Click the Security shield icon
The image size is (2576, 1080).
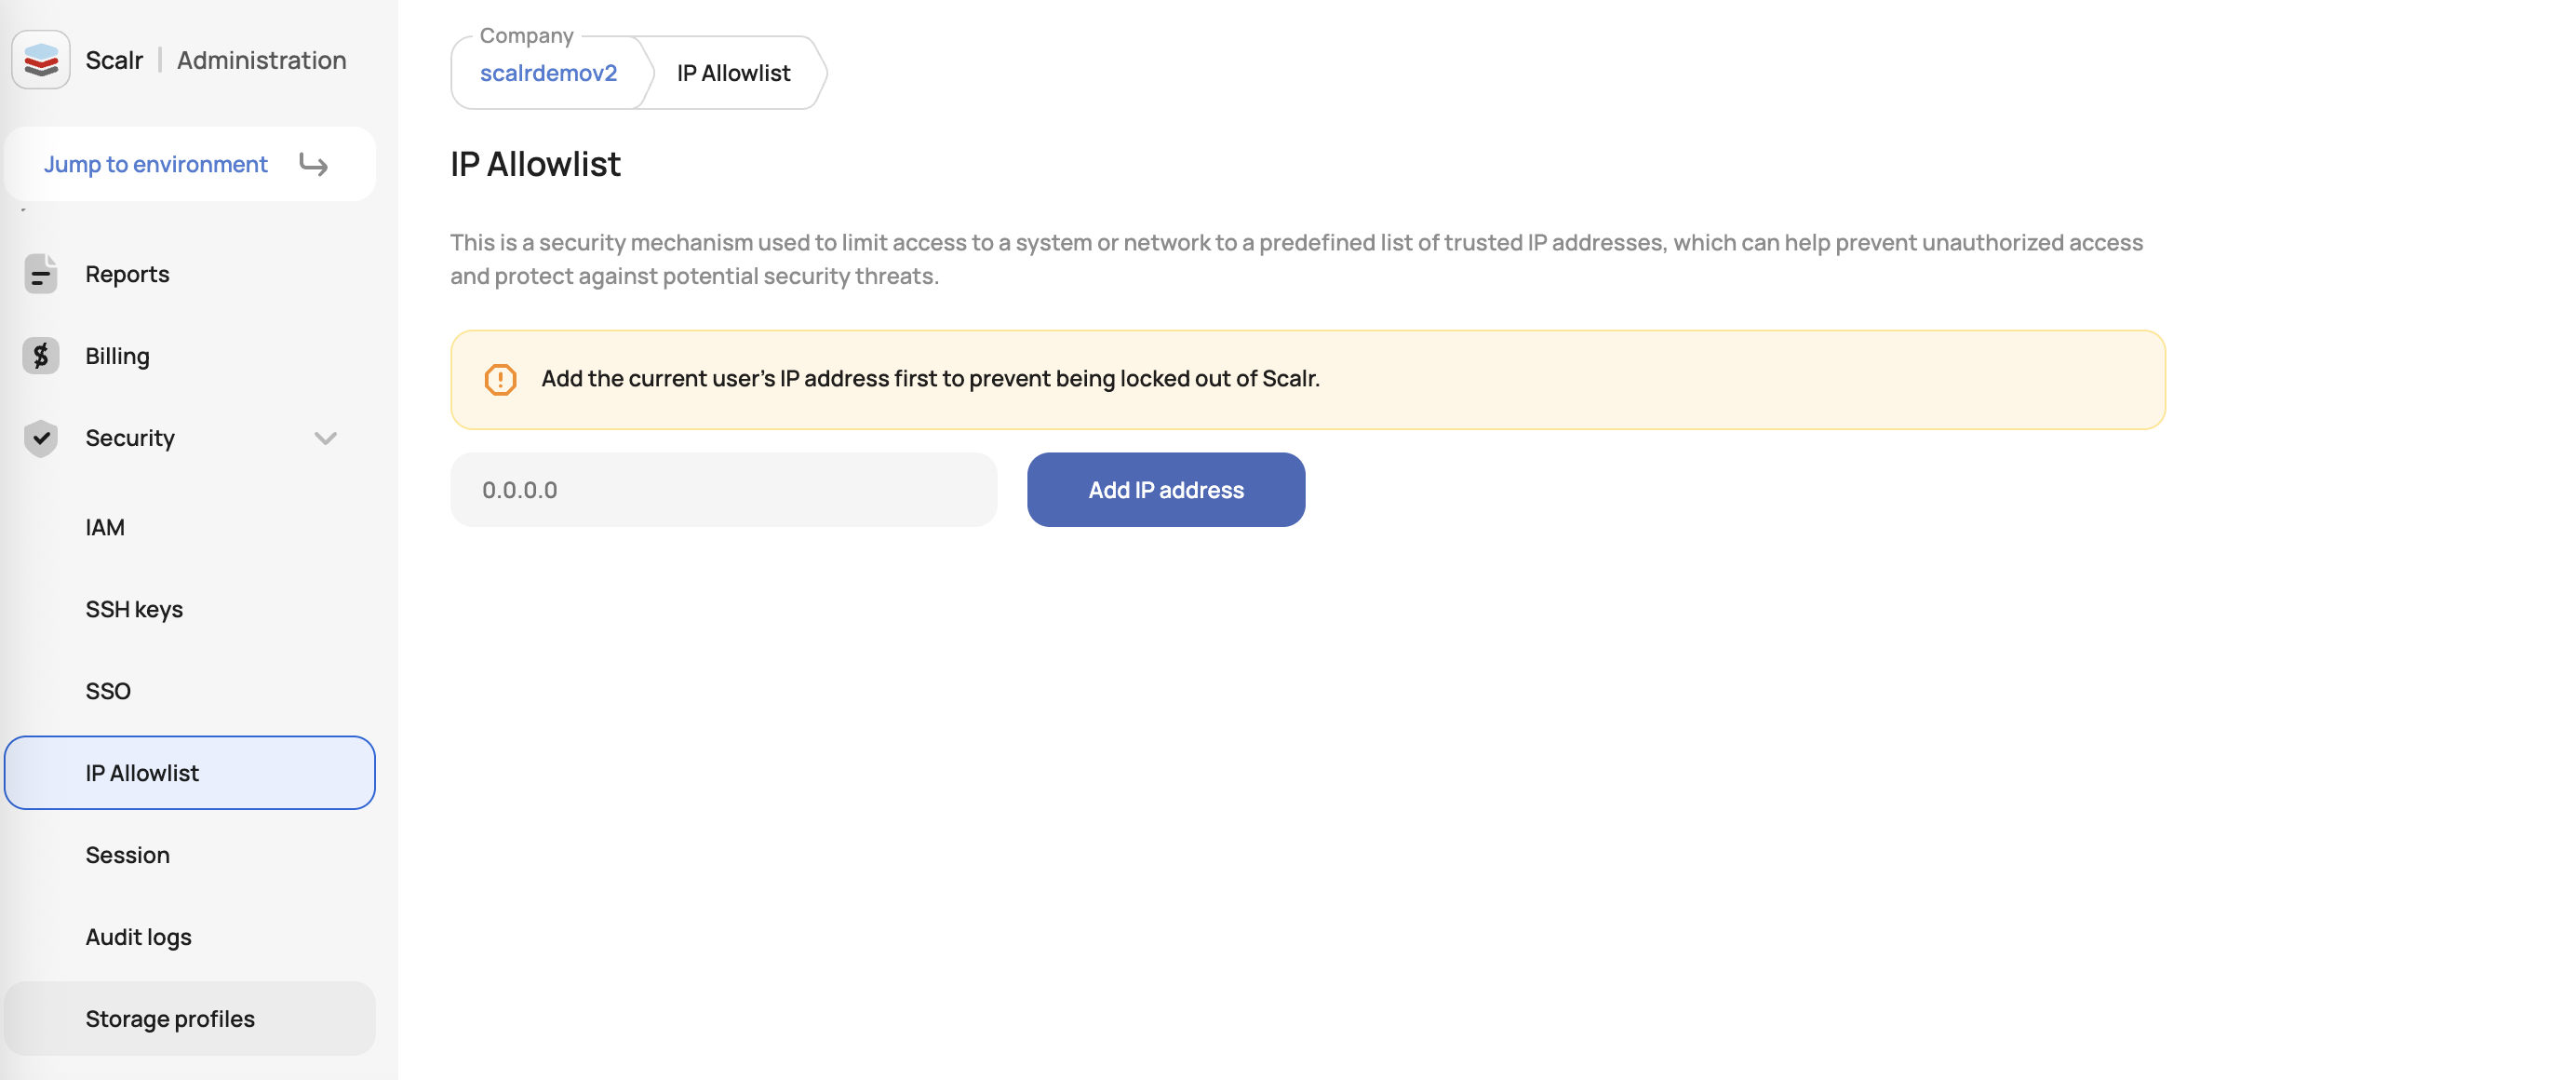tap(41, 438)
